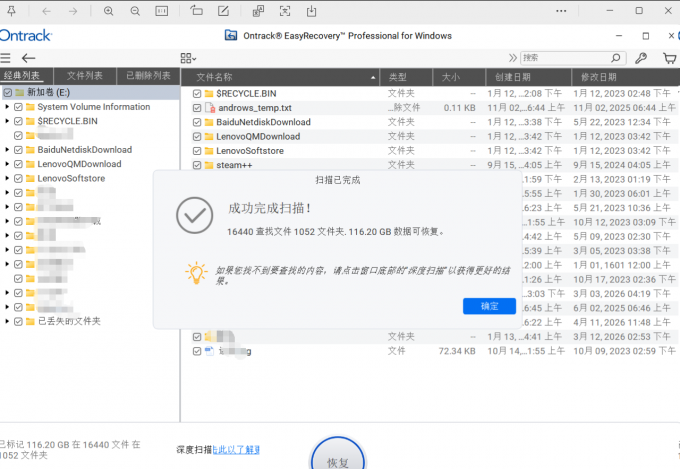Image resolution: width=680 pixels, height=469 pixels.
Task: Click the large checkmark circle in dialog
Action: pos(194,215)
